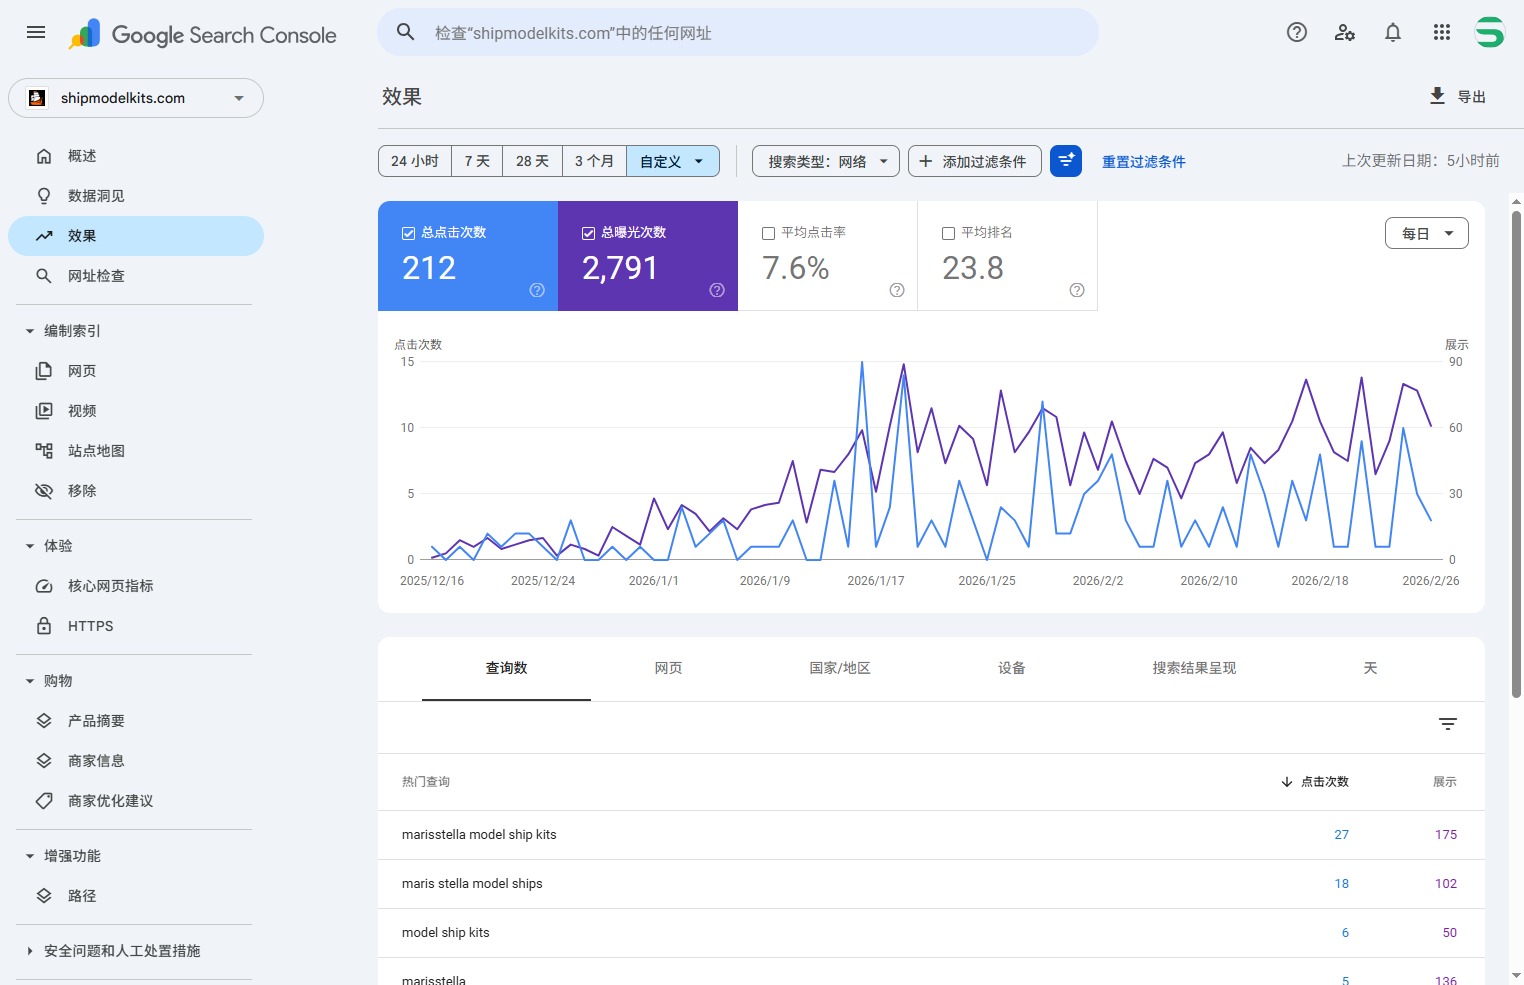Open the notifications bell

pos(1393,32)
